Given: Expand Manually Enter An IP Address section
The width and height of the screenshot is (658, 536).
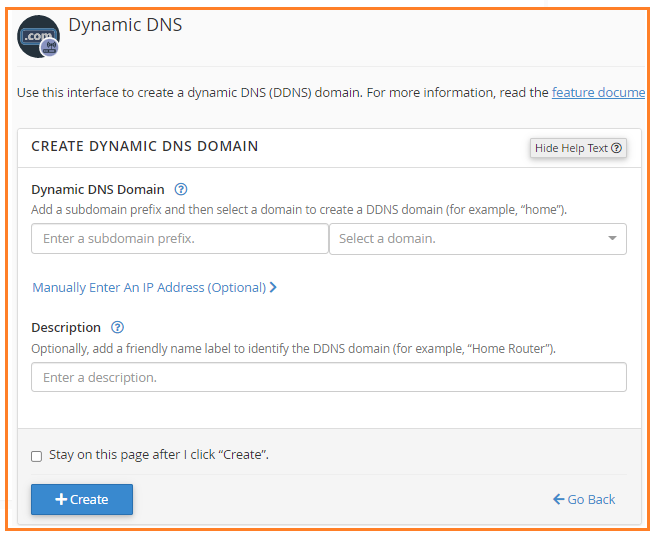Looking at the screenshot, I should [149, 287].
